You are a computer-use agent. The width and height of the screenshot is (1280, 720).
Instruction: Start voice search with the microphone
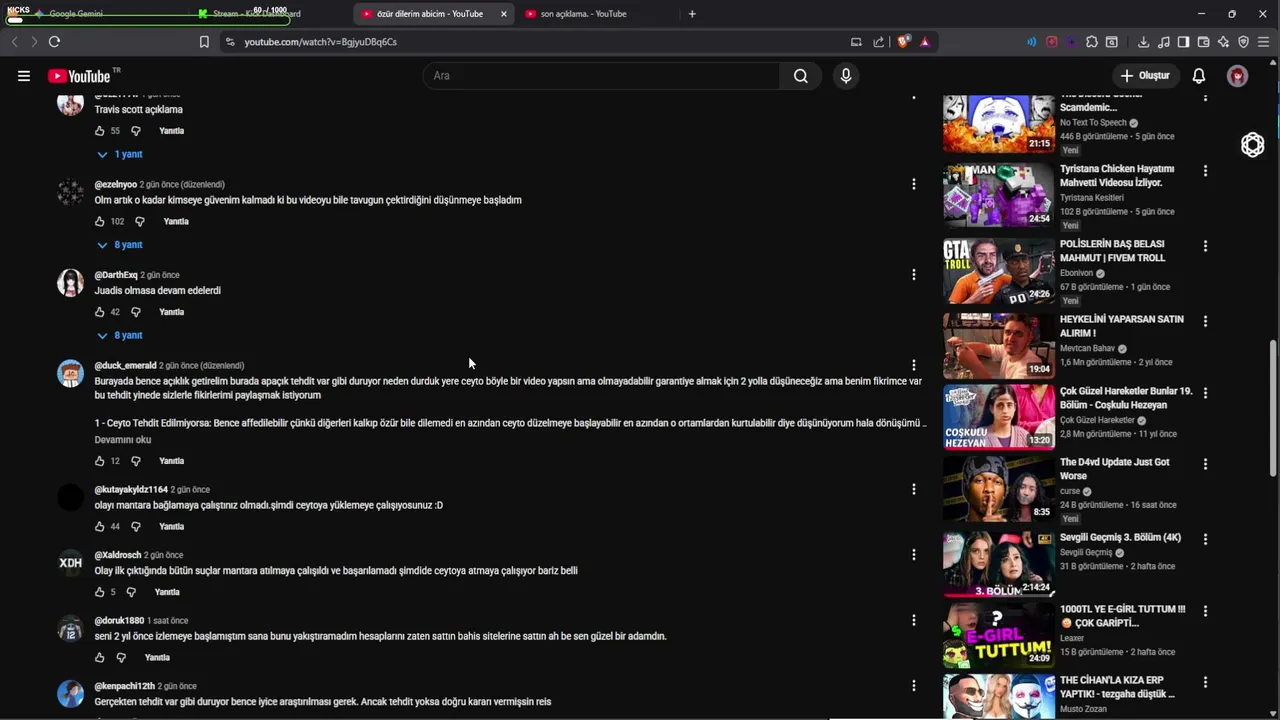click(846, 76)
